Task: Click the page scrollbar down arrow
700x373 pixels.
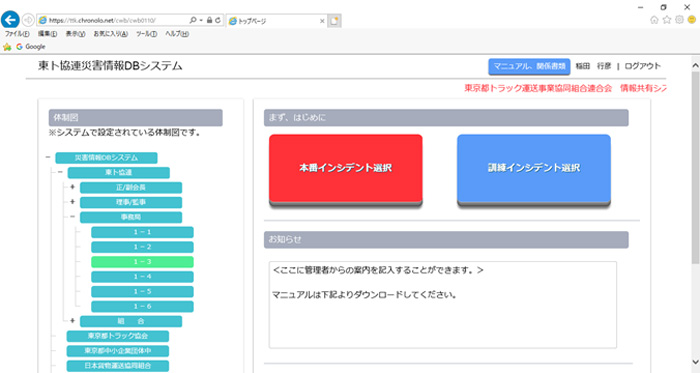Action: pyautogui.click(x=695, y=362)
